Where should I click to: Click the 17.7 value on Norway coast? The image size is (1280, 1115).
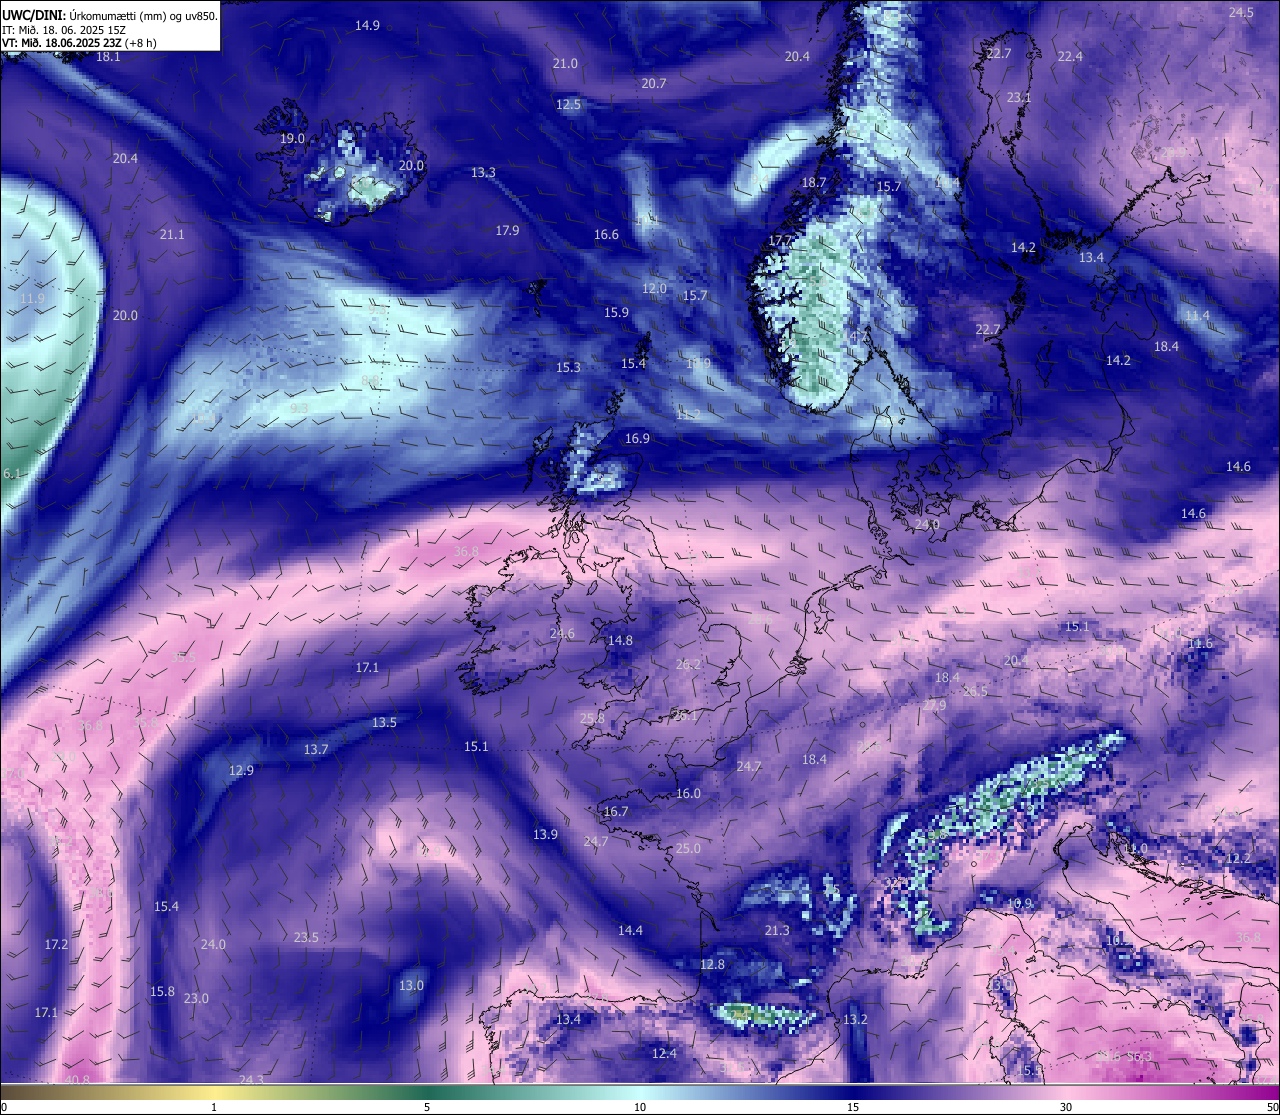[x=780, y=241]
